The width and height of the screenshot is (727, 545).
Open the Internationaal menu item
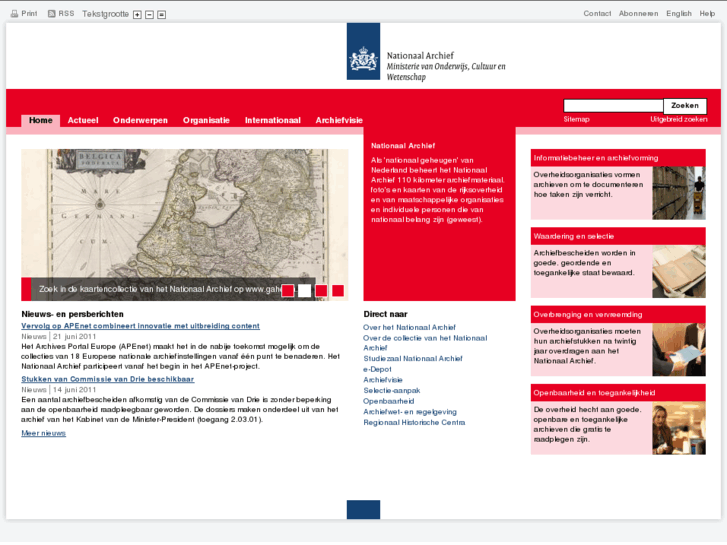(273, 121)
